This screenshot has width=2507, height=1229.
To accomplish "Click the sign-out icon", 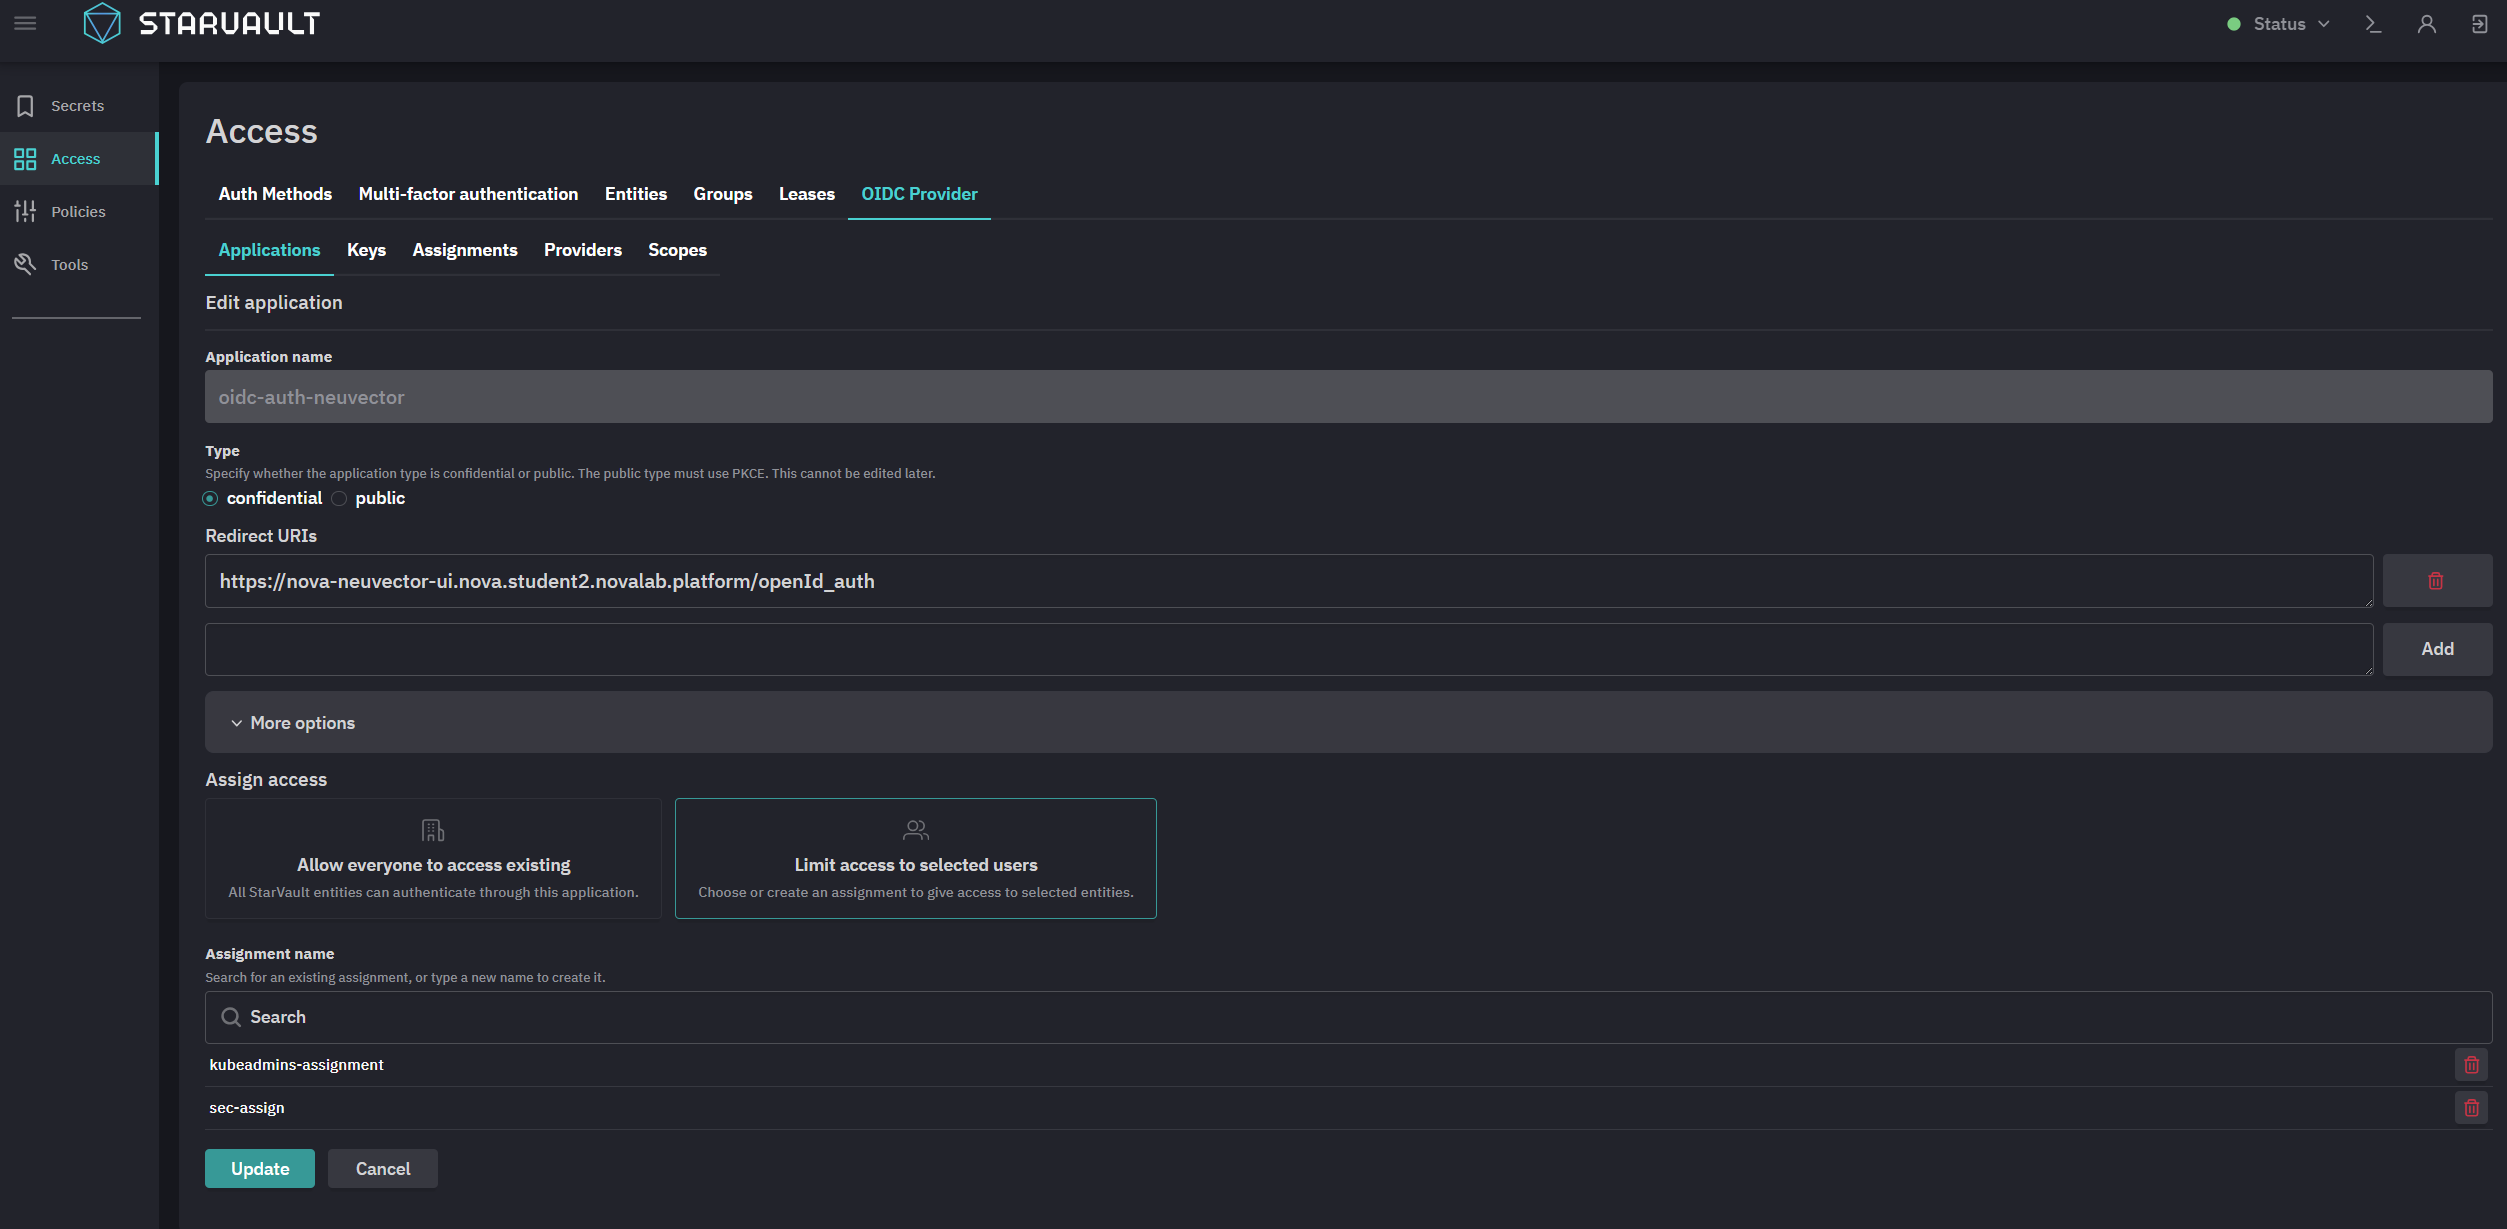I will (2480, 24).
